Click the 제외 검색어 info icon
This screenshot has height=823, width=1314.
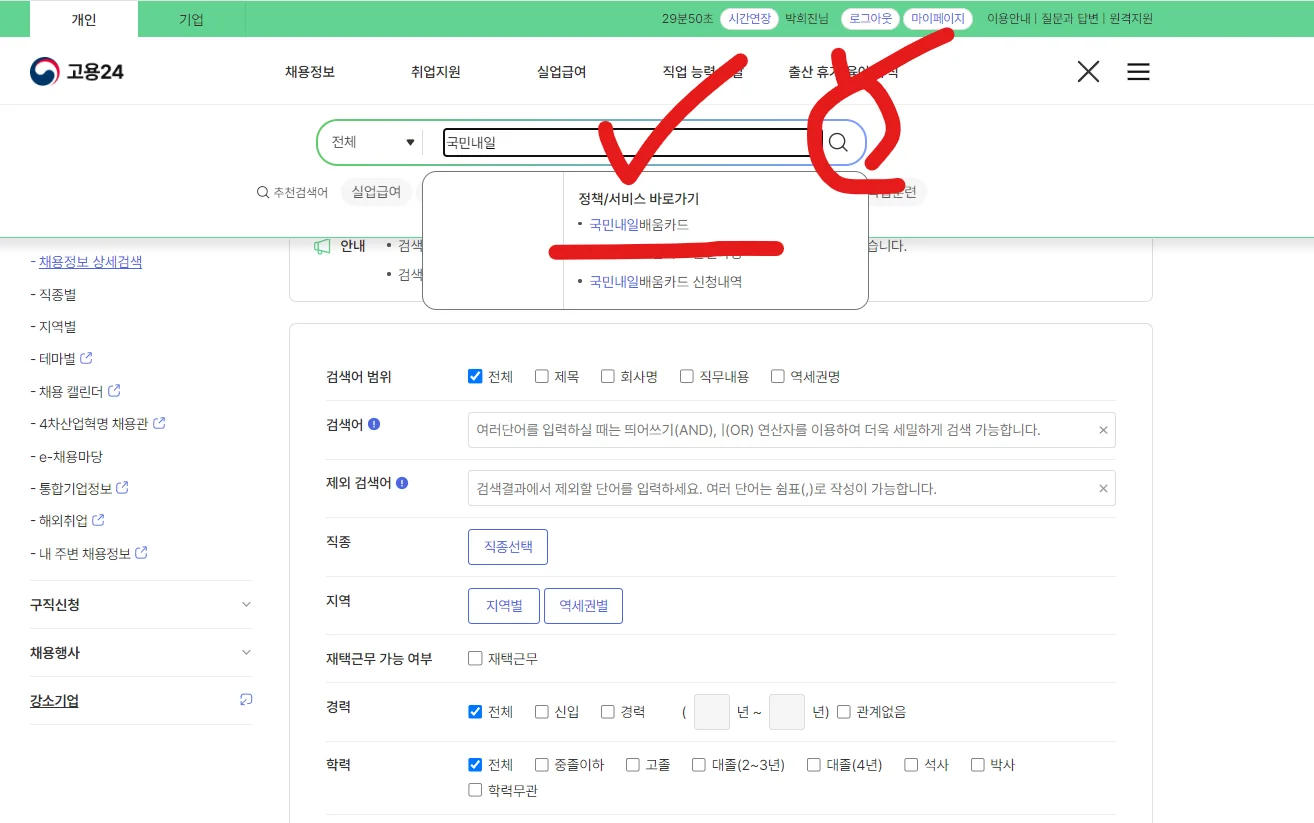tap(402, 482)
